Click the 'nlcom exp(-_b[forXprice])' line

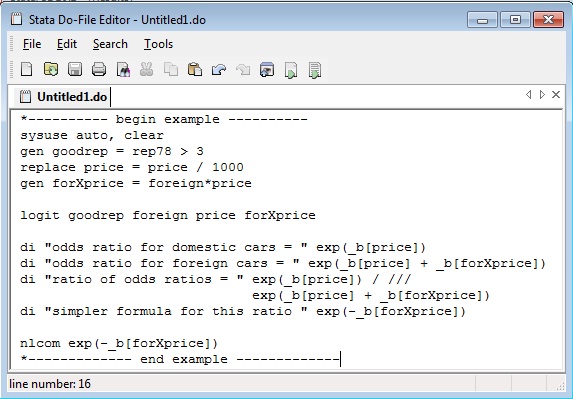pos(119,343)
